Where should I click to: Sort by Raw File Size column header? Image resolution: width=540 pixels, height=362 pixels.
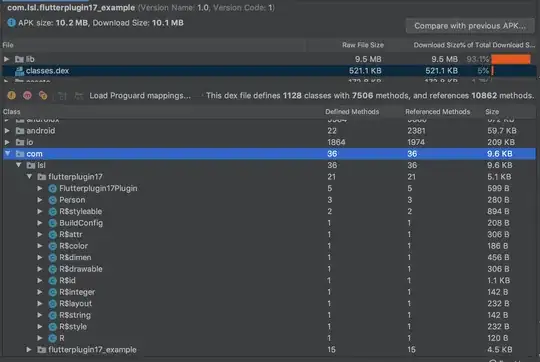coord(363,45)
